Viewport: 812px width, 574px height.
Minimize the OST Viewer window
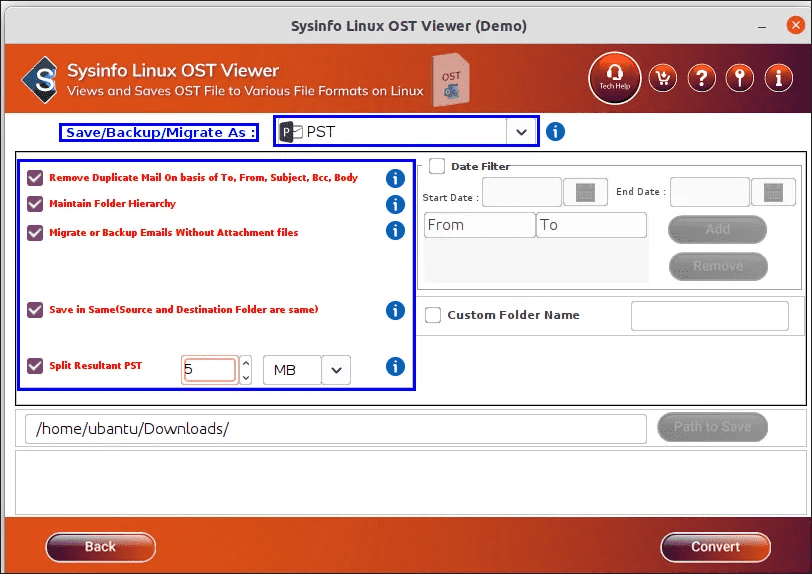(x=762, y=26)
